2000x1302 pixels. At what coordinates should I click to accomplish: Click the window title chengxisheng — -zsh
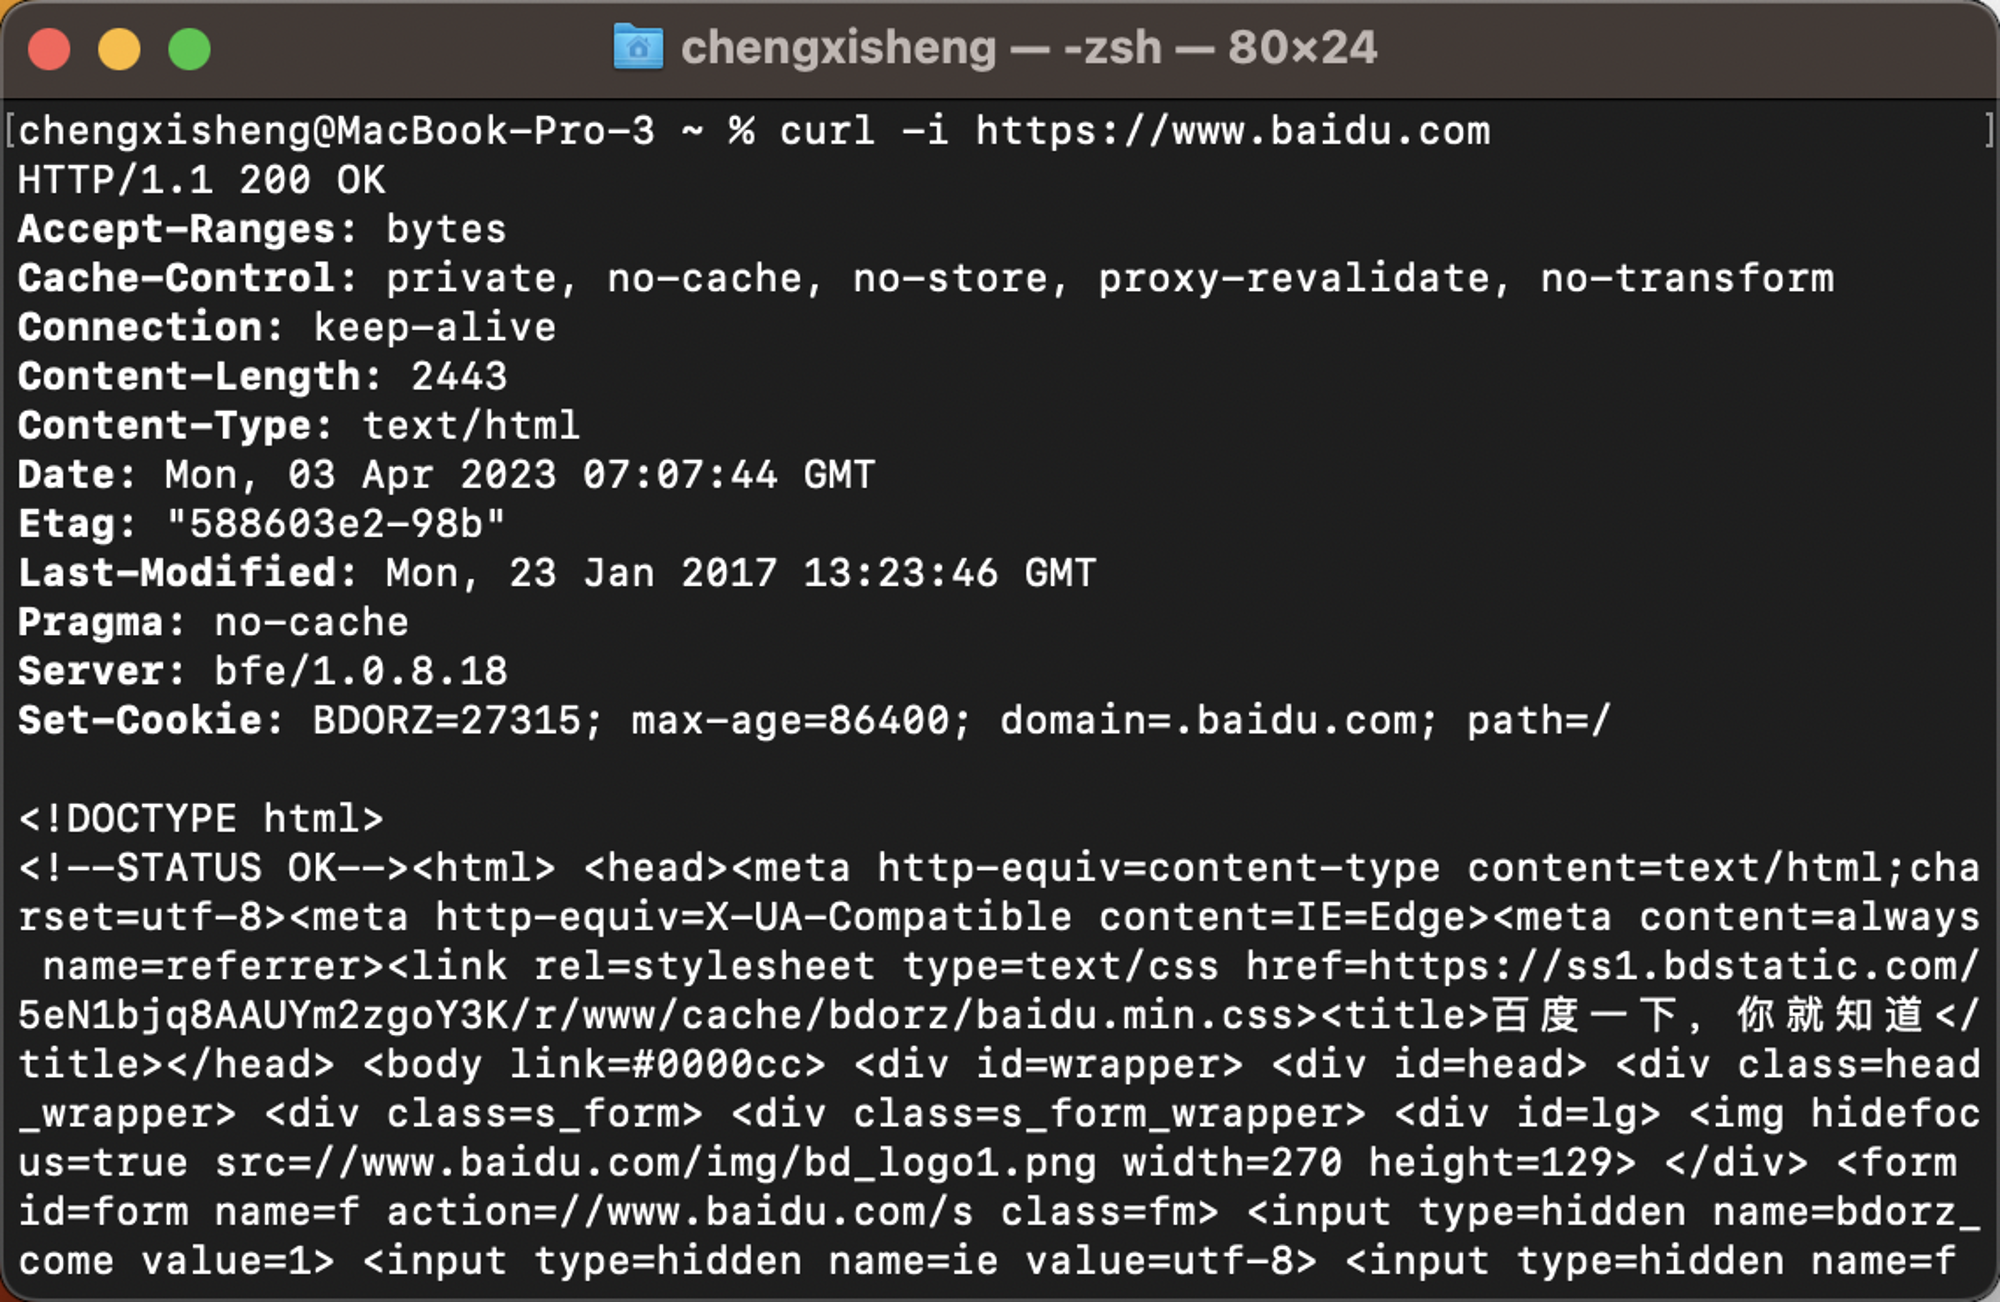(921, 47)
